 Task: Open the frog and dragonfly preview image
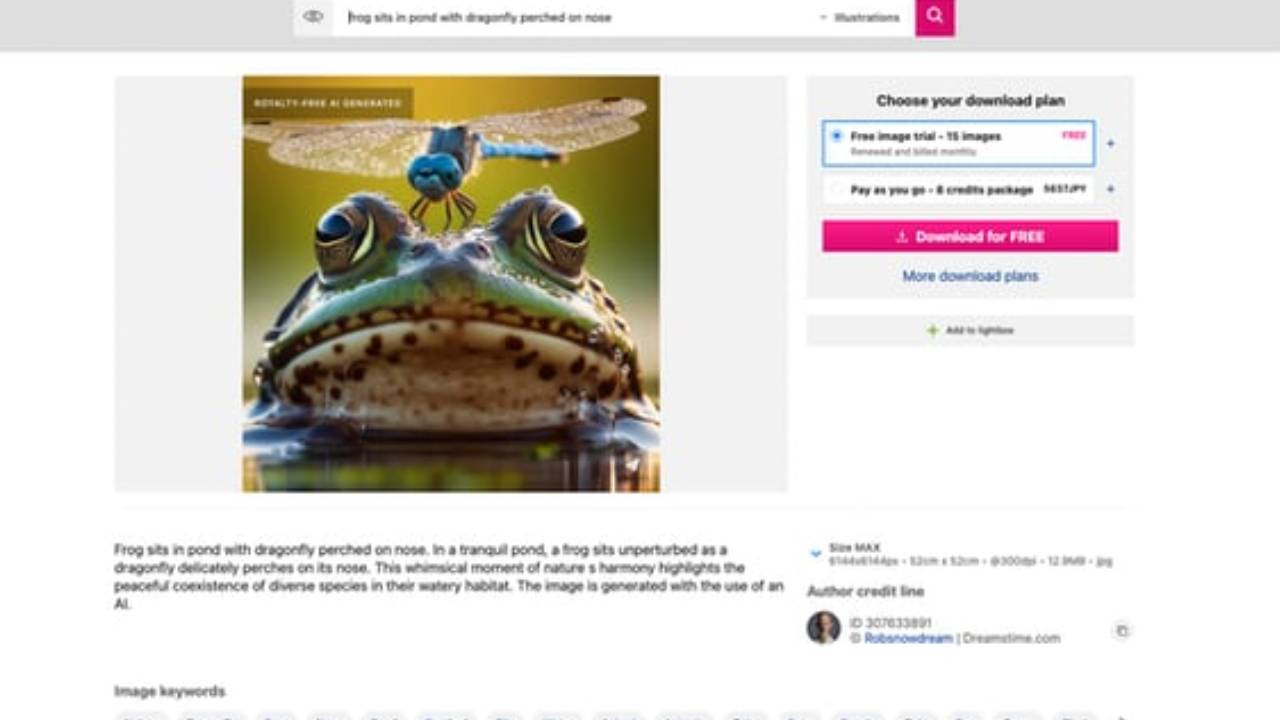tap(451, 284)
